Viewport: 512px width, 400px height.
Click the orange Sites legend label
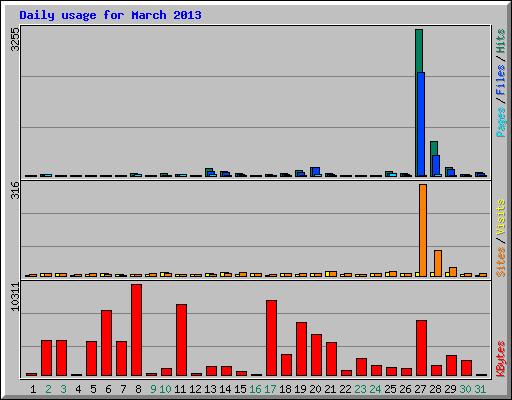(501, 262)
